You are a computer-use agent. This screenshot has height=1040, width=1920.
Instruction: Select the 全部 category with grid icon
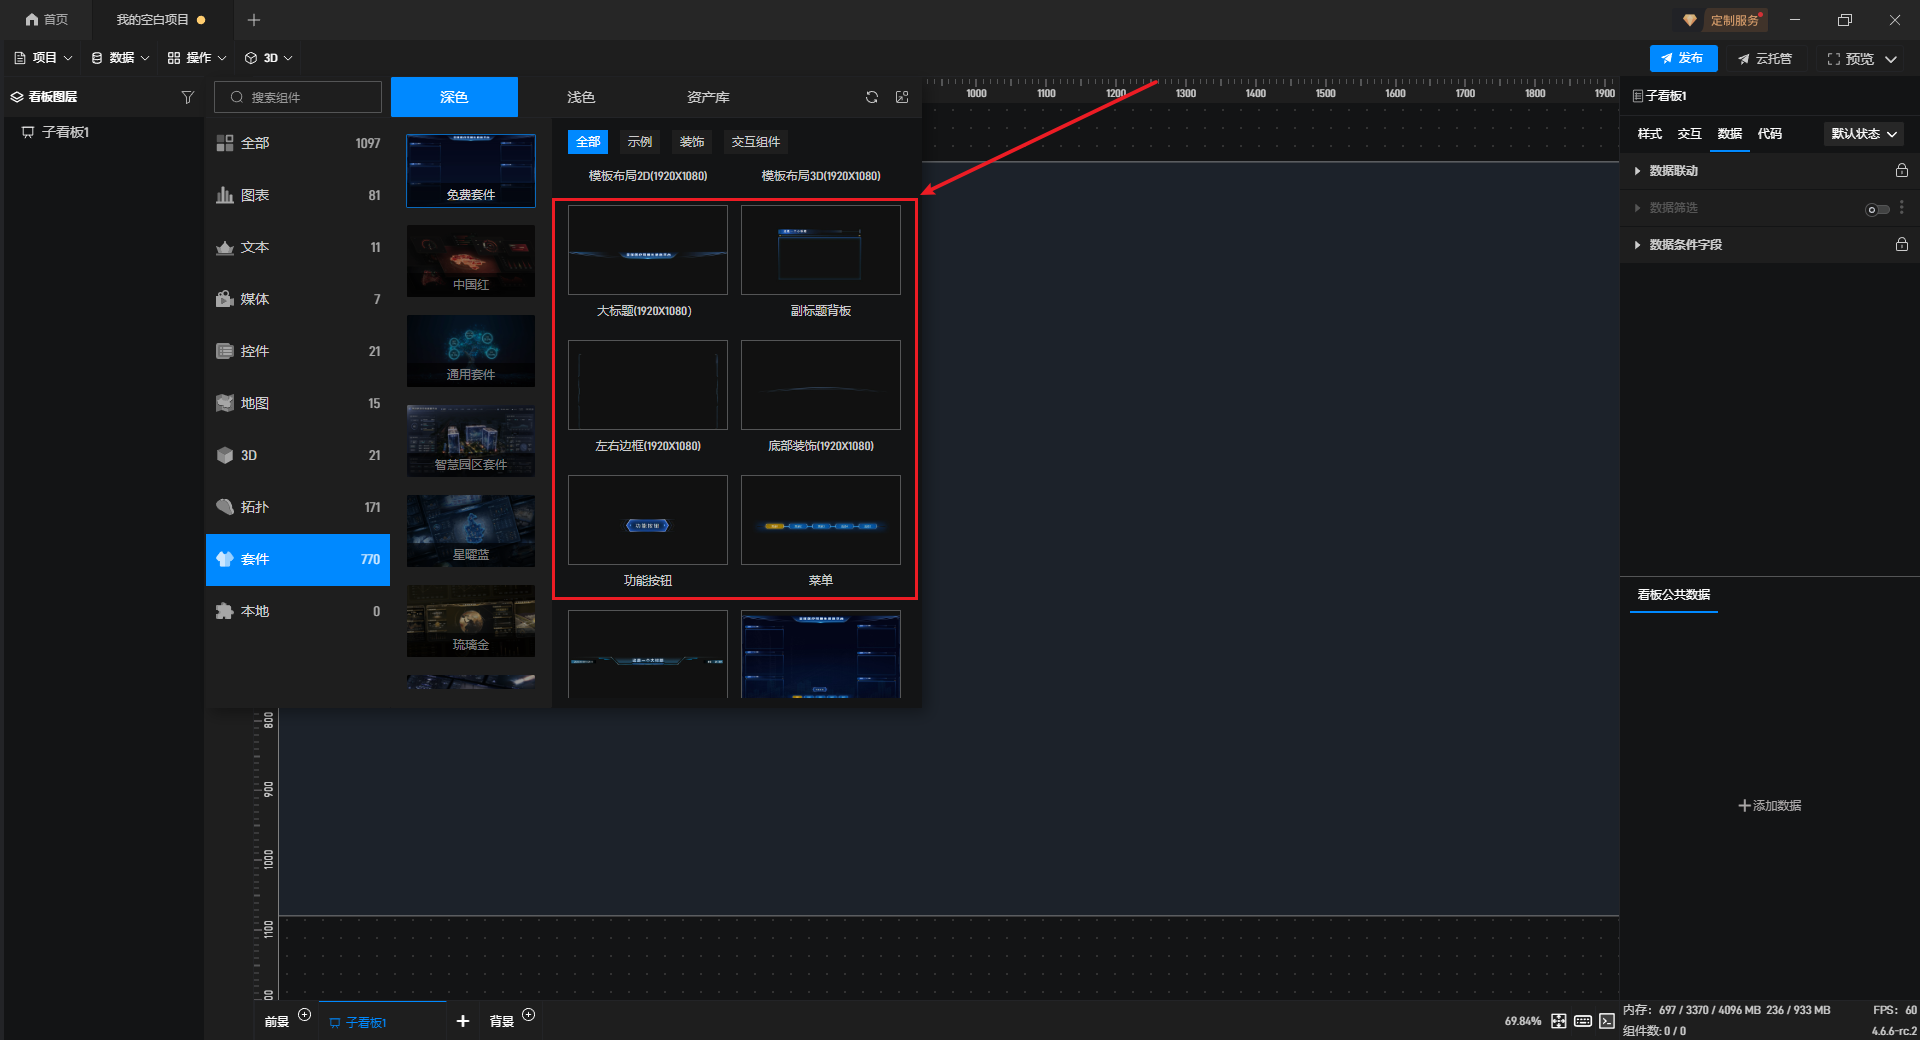298,143
